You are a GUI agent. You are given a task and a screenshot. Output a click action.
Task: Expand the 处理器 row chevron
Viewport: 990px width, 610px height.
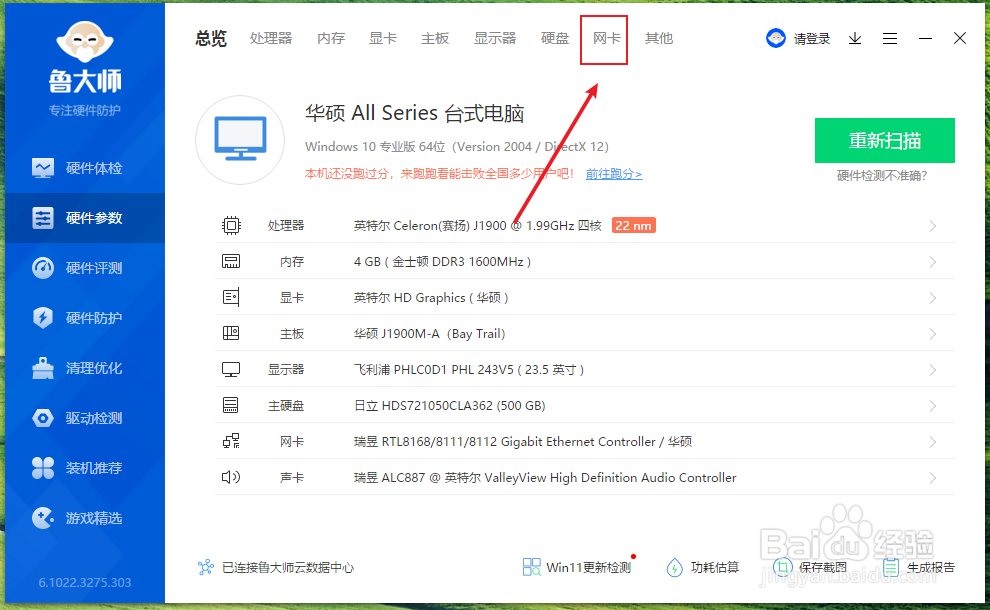[933, 226]
